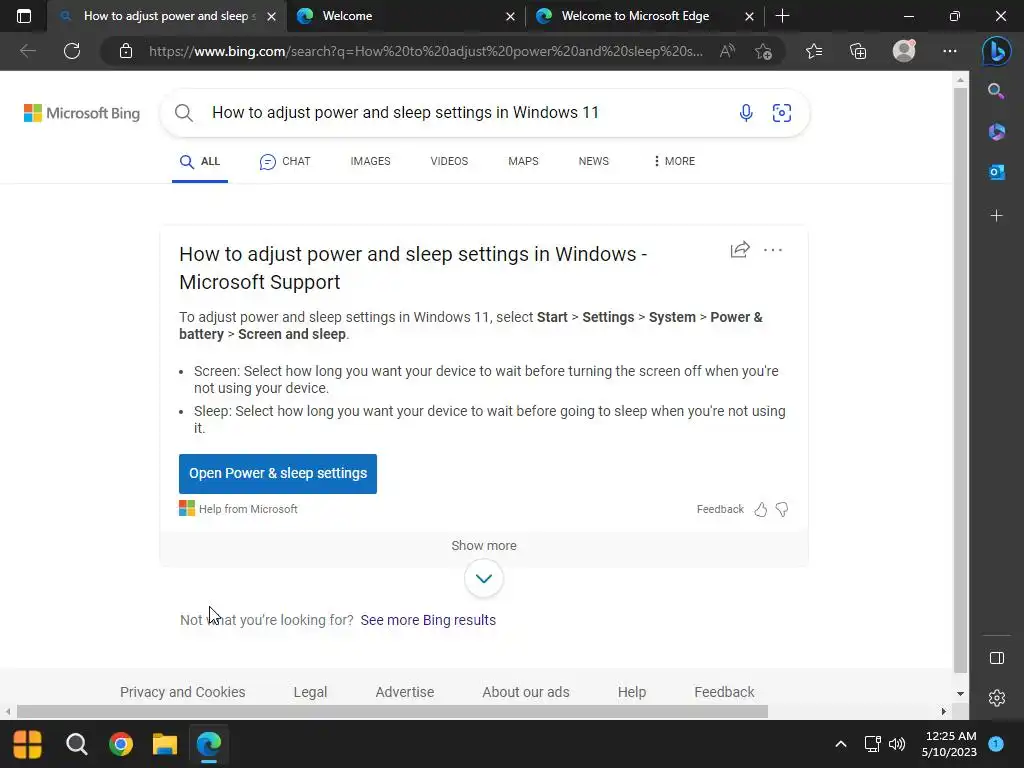The image size is (1024, 768).
Task: Open Feedback footer link
Action: click(724, 692)
